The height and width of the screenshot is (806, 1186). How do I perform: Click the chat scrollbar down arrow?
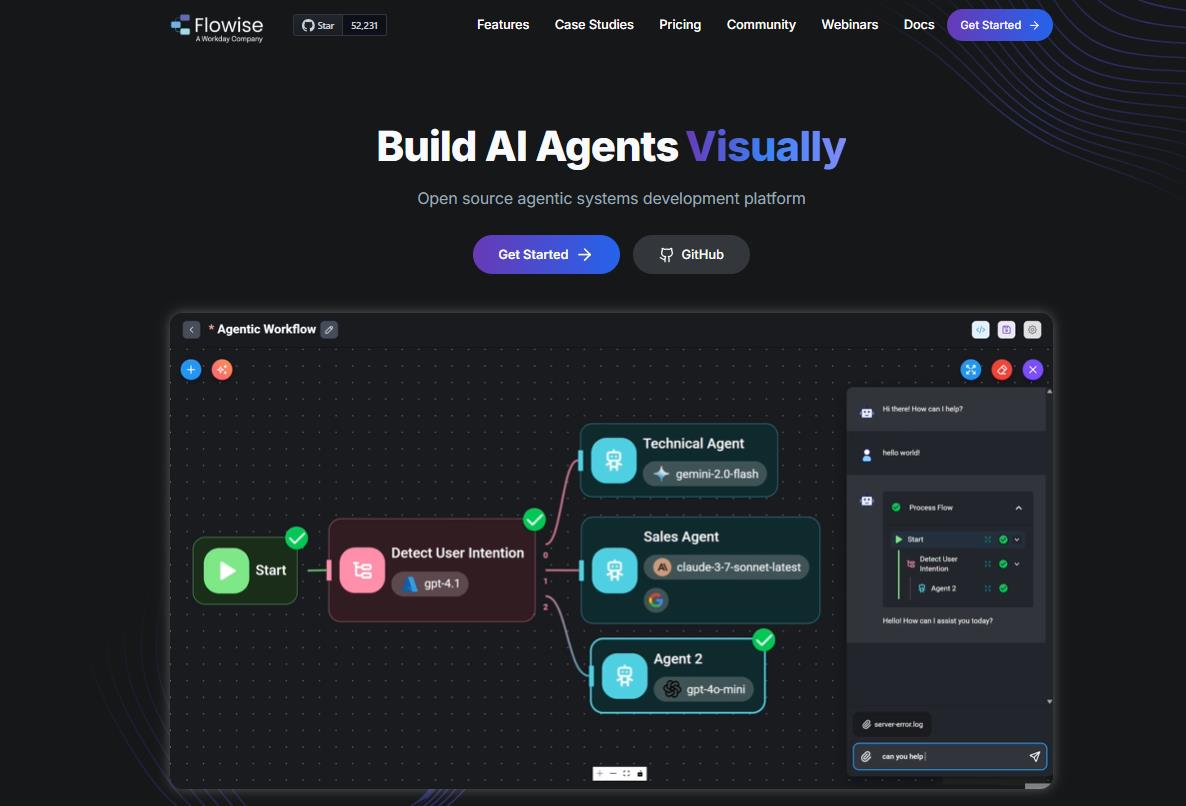coord(1049,702)
